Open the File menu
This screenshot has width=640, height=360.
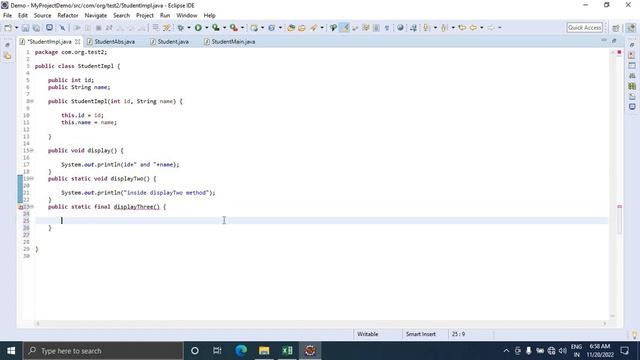pos(7,16)
